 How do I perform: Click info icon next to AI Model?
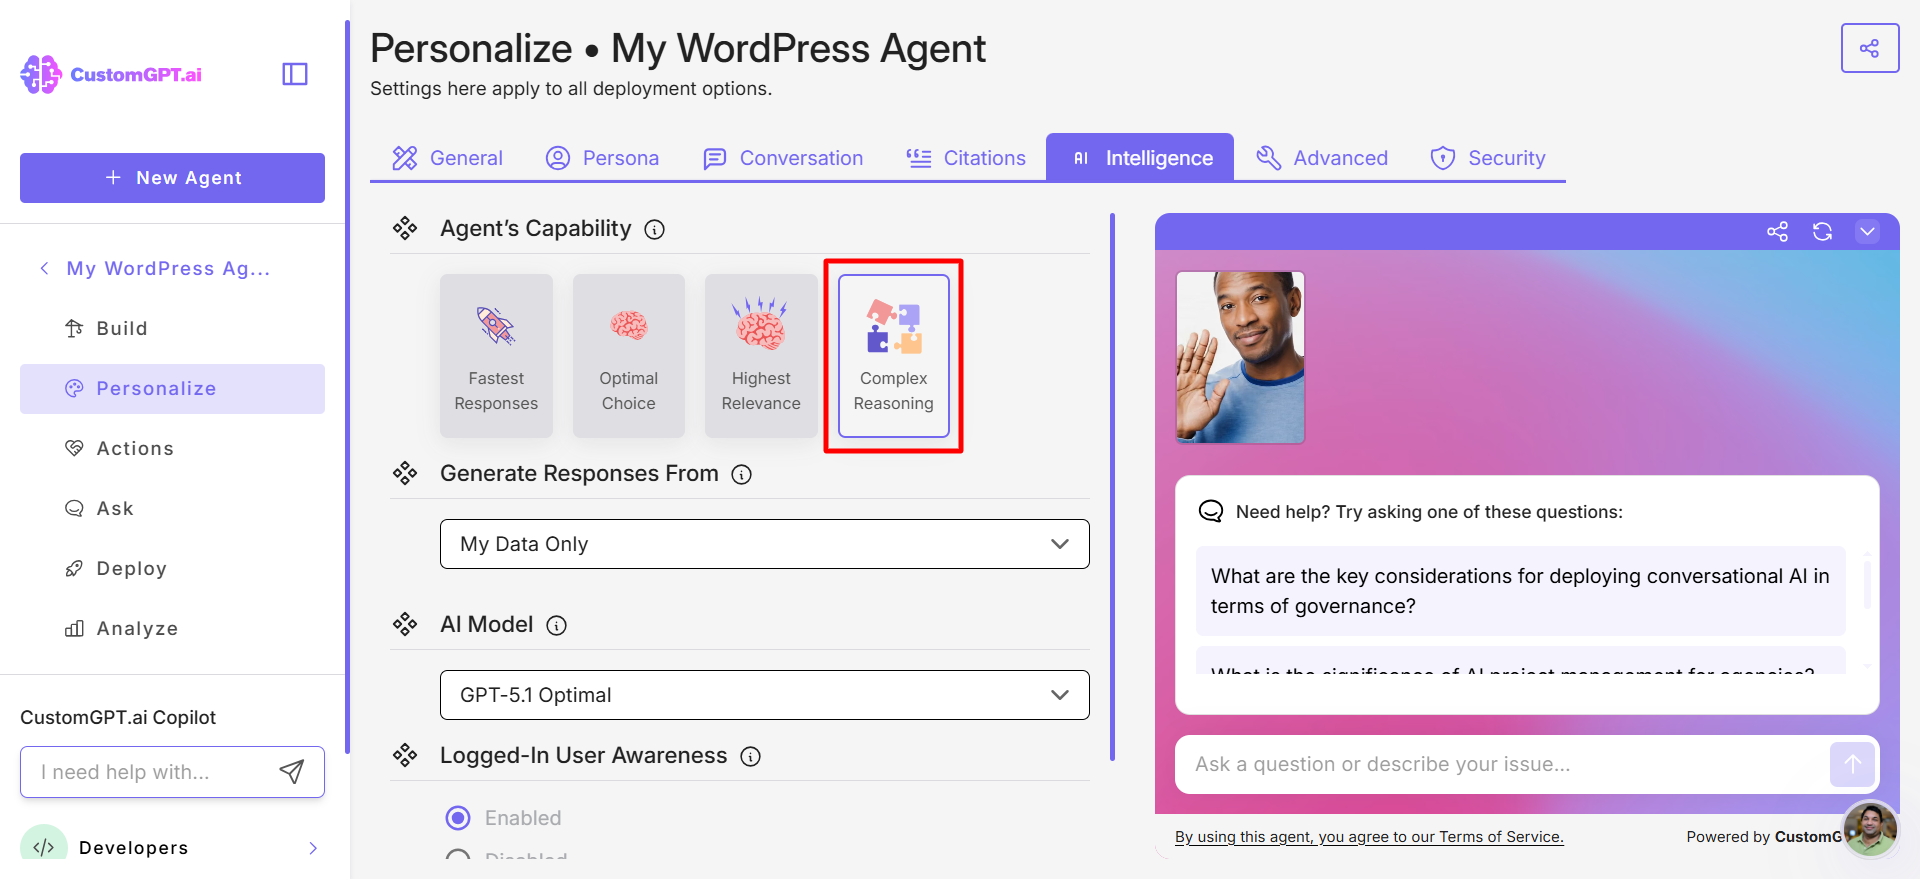point(557,626)
